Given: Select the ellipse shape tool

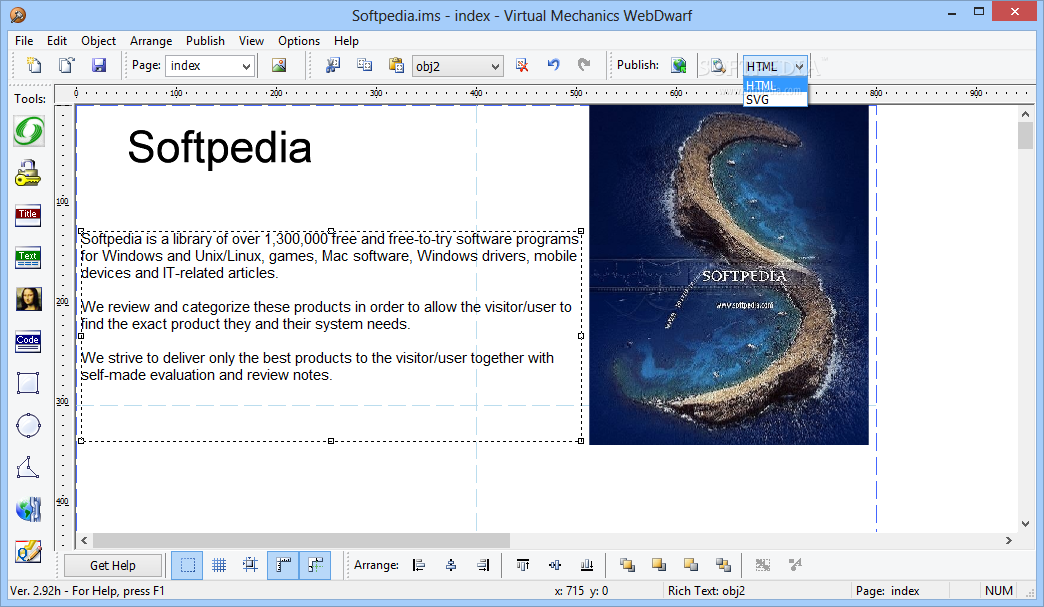Looking at the screenshot, I should (28, 425).
